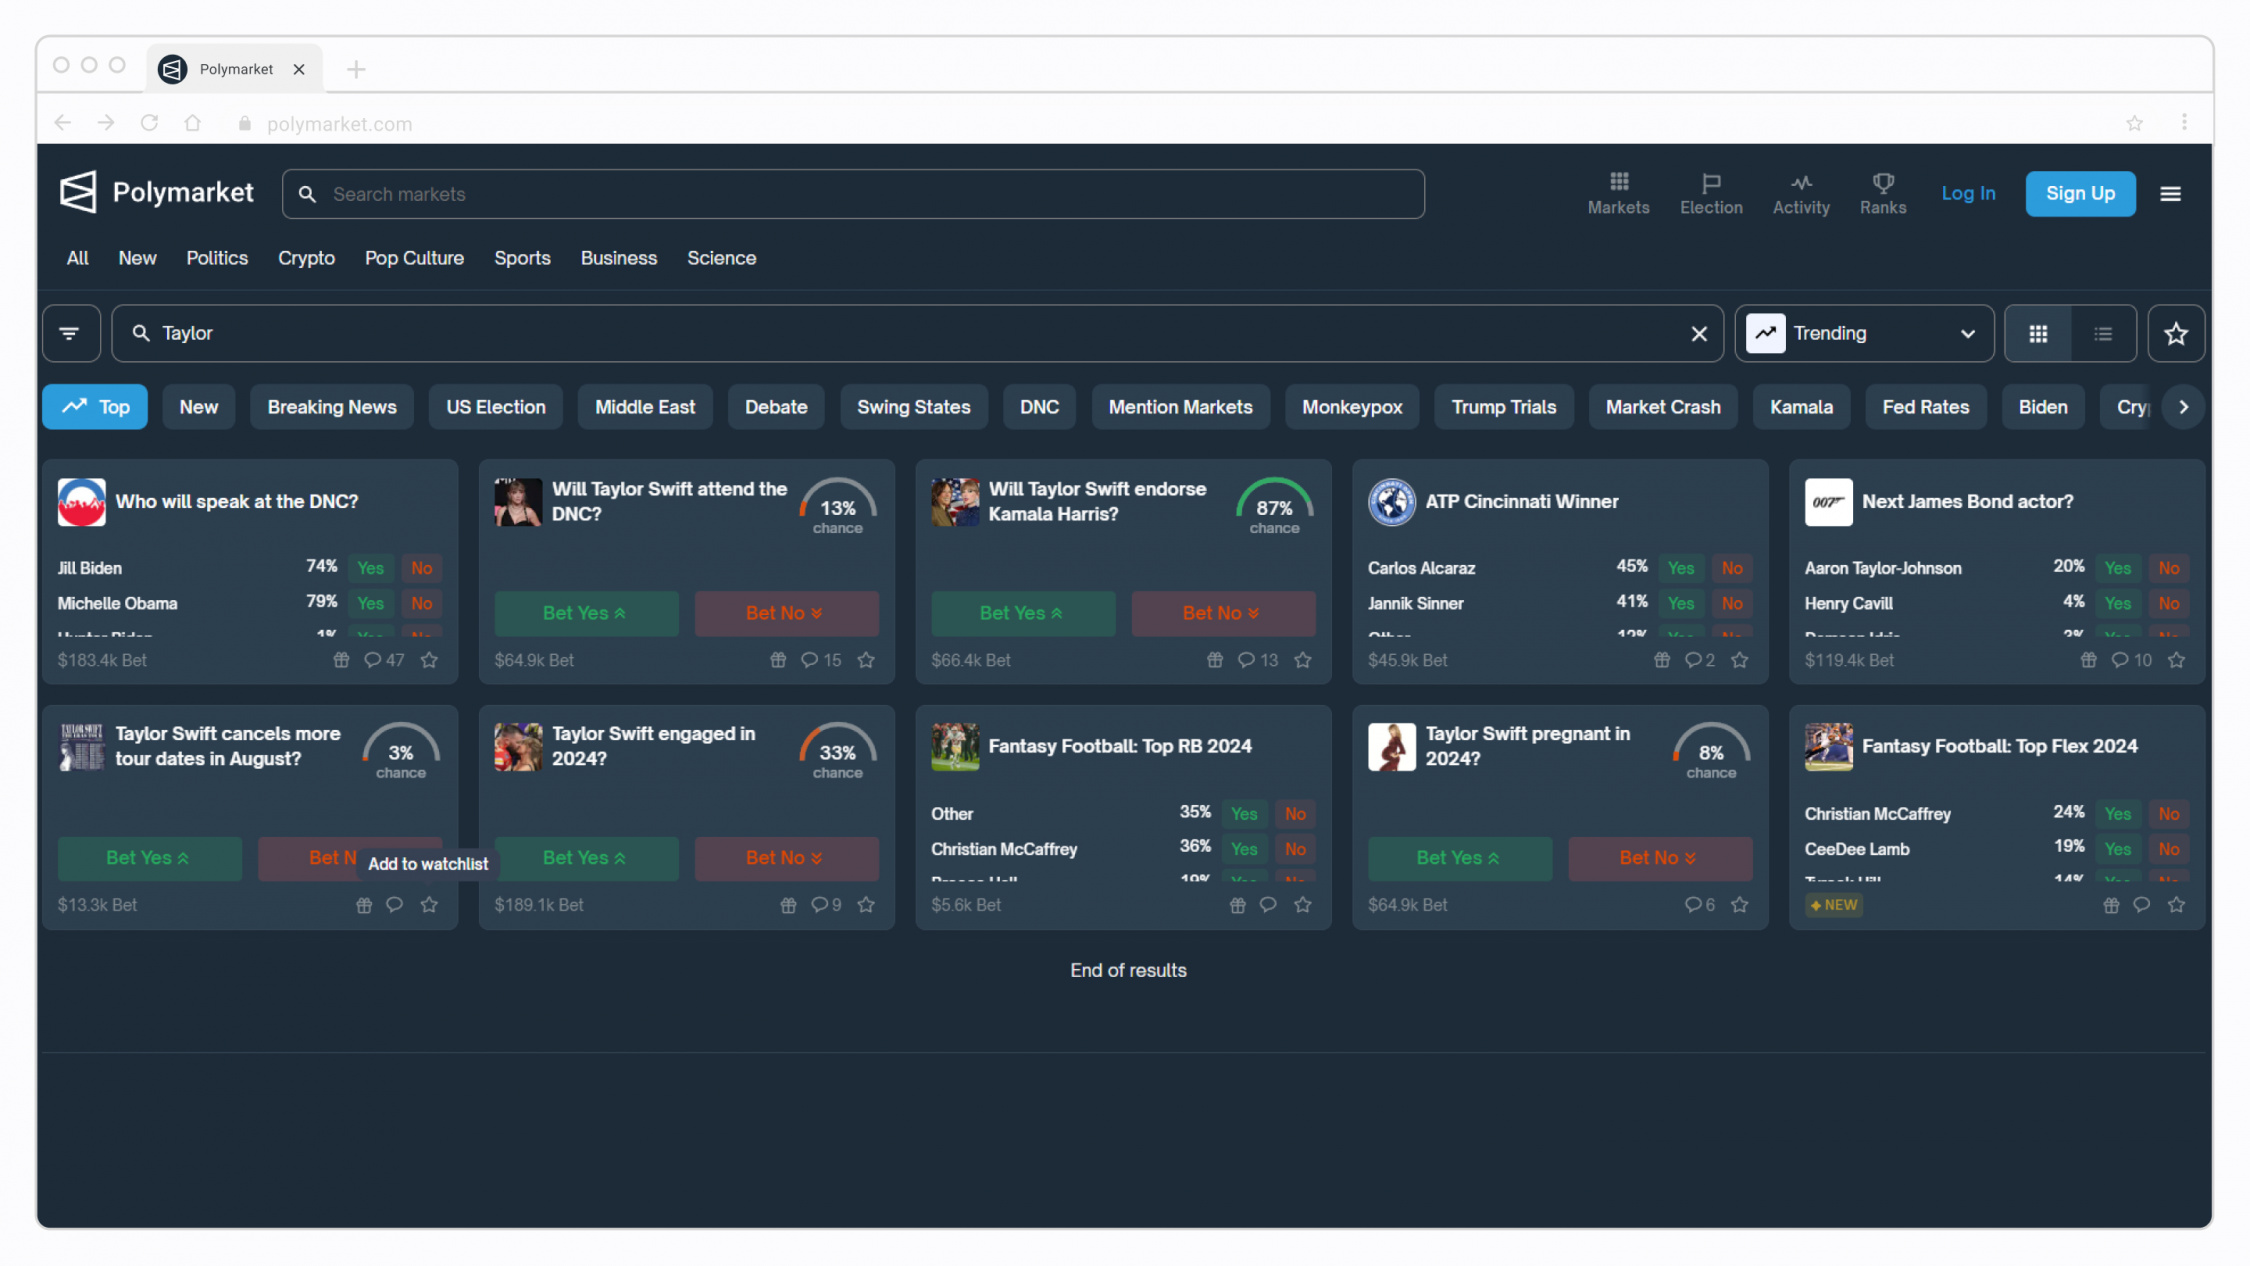Image resolution: width=2250 pixels, height=1266 pixels.
Task: Select the Swing States chip
Action: click(913, 407)
